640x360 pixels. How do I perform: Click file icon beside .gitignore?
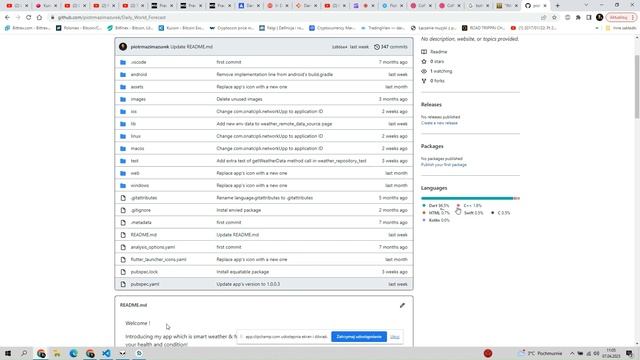pyautogui.click(x=123, y=210)
